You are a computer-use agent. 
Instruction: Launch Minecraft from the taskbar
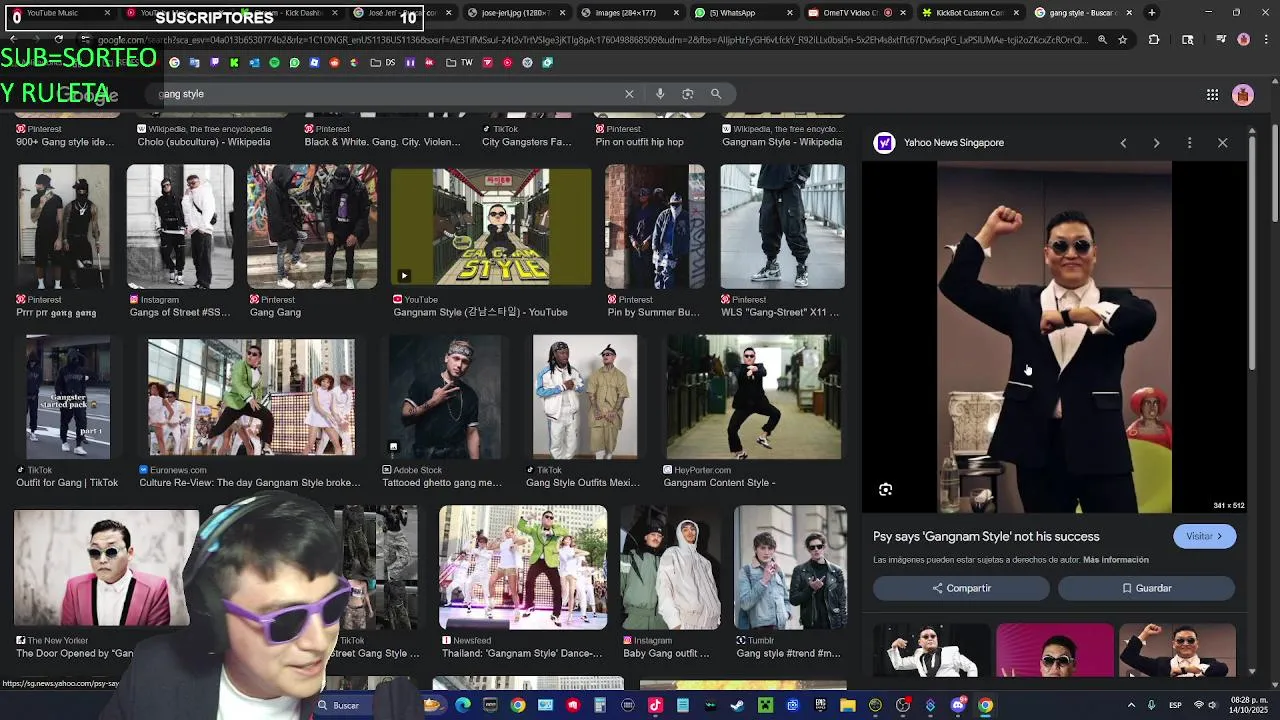coord(765,706)
